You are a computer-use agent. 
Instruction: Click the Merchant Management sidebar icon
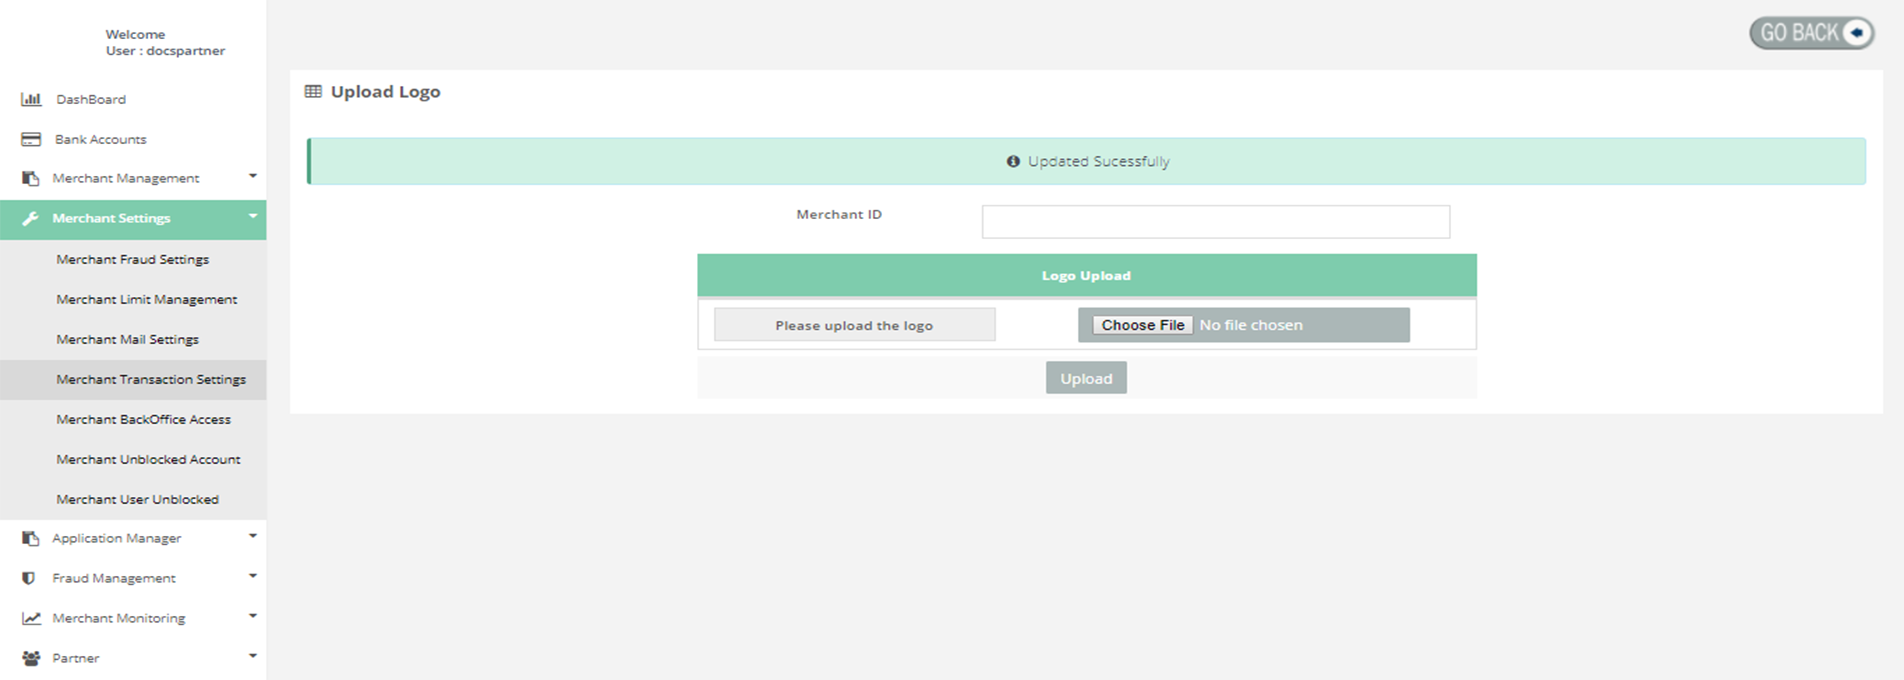pos(31,178)
